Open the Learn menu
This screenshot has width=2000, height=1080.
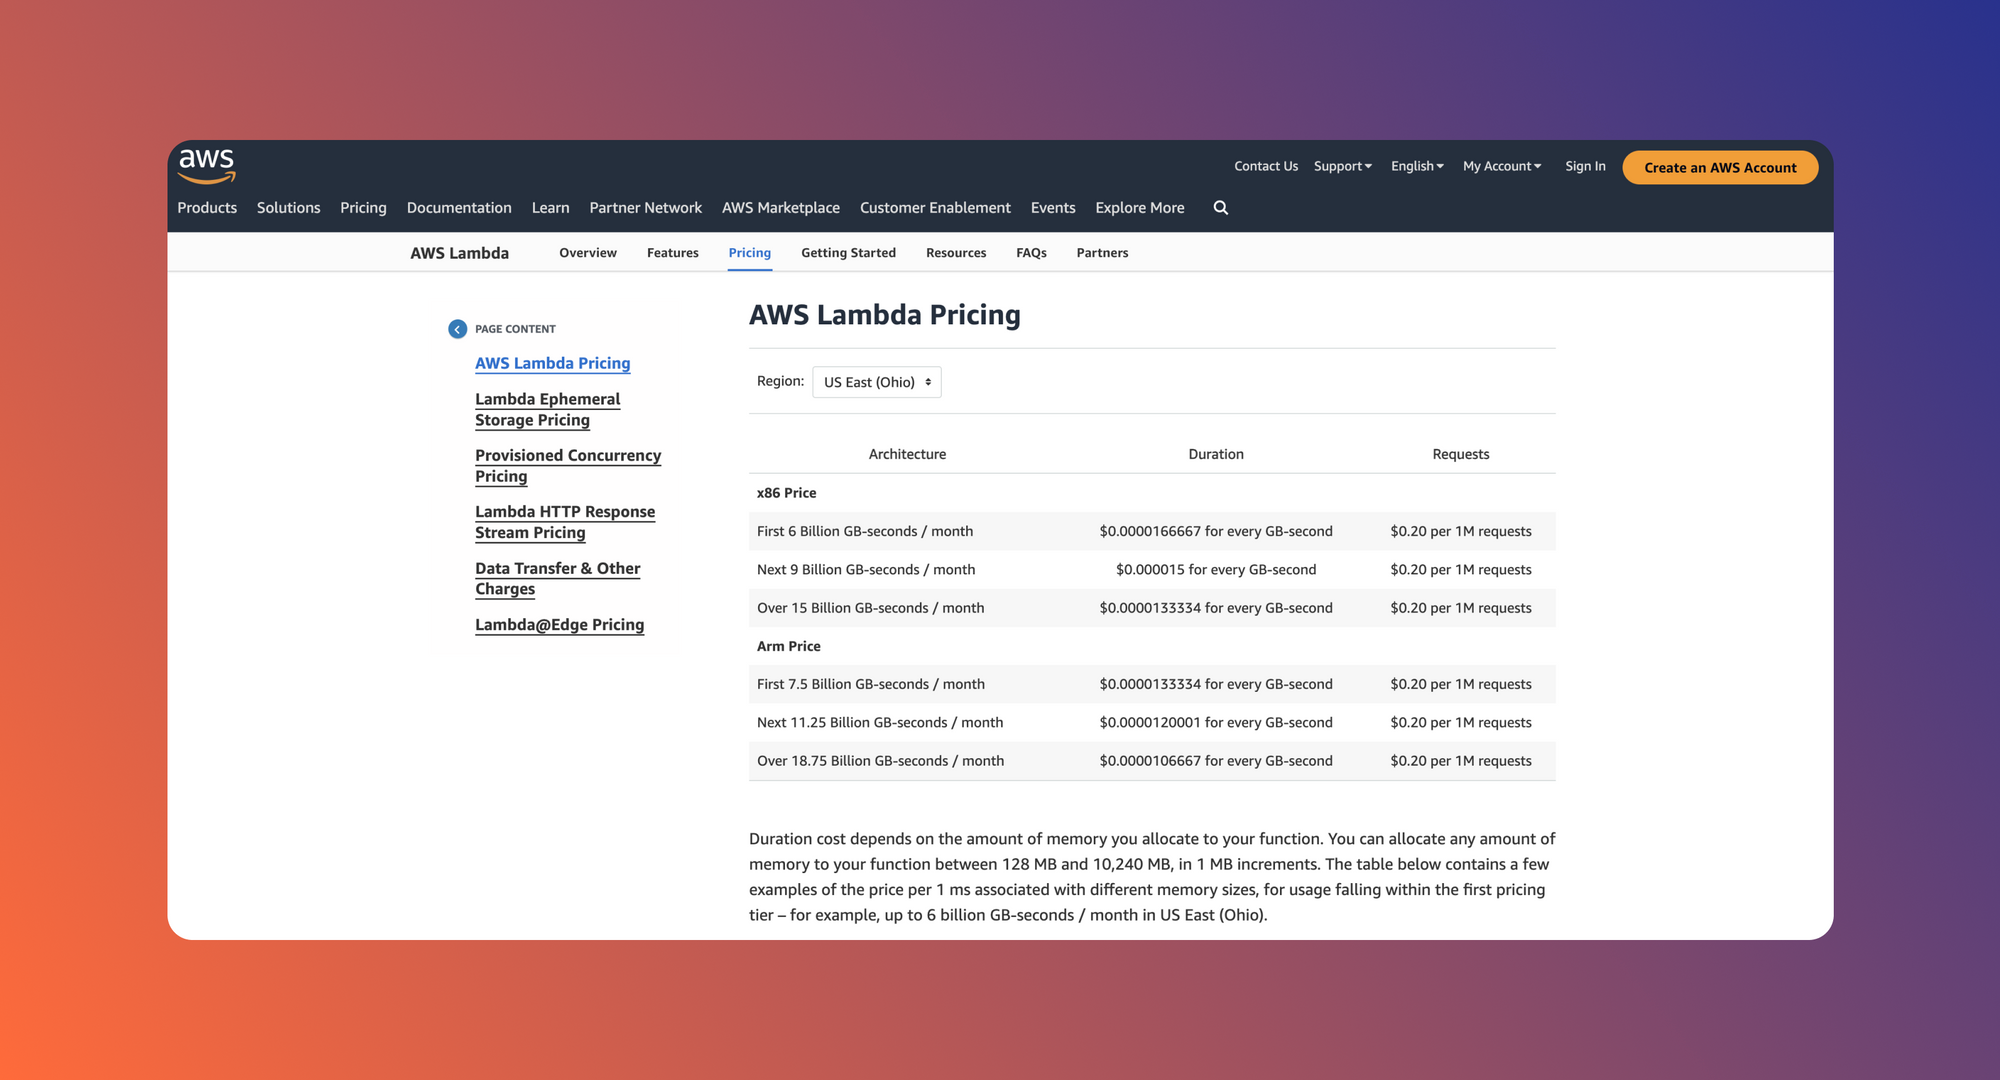[550, 208]
